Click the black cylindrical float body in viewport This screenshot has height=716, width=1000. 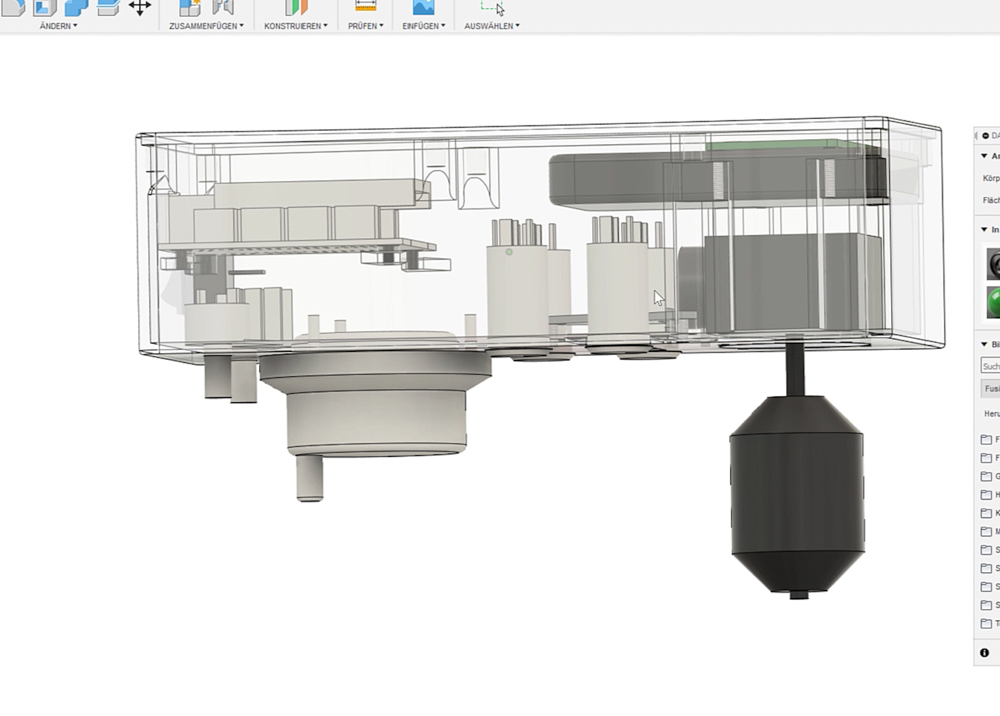(x=797, y=494)
